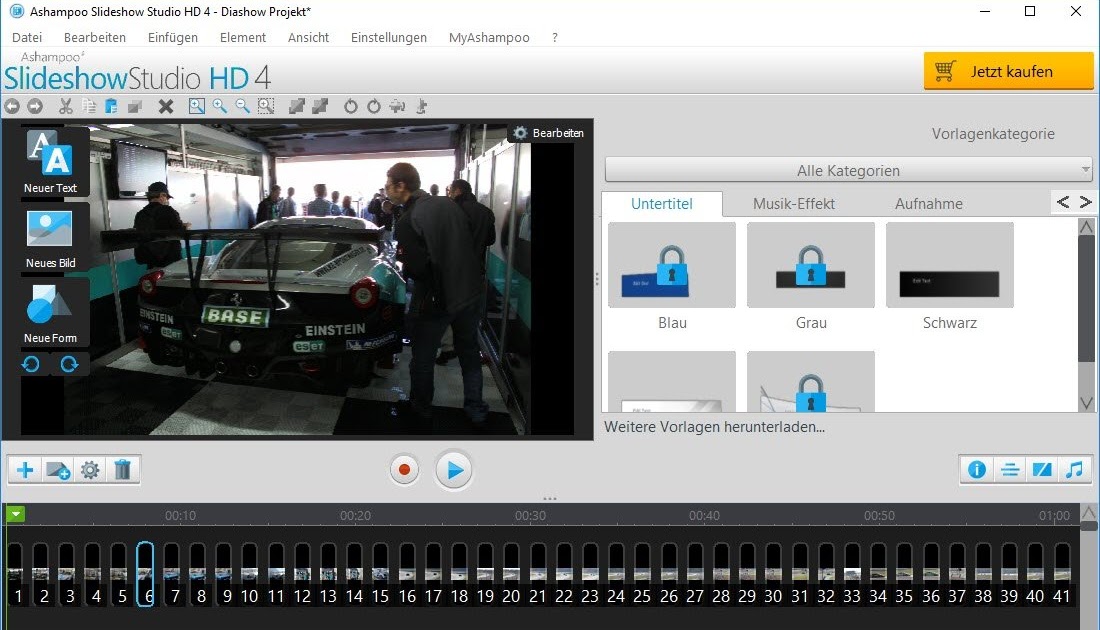Click the vertical flip icon
1100x630 pixels.
[421, 106]
